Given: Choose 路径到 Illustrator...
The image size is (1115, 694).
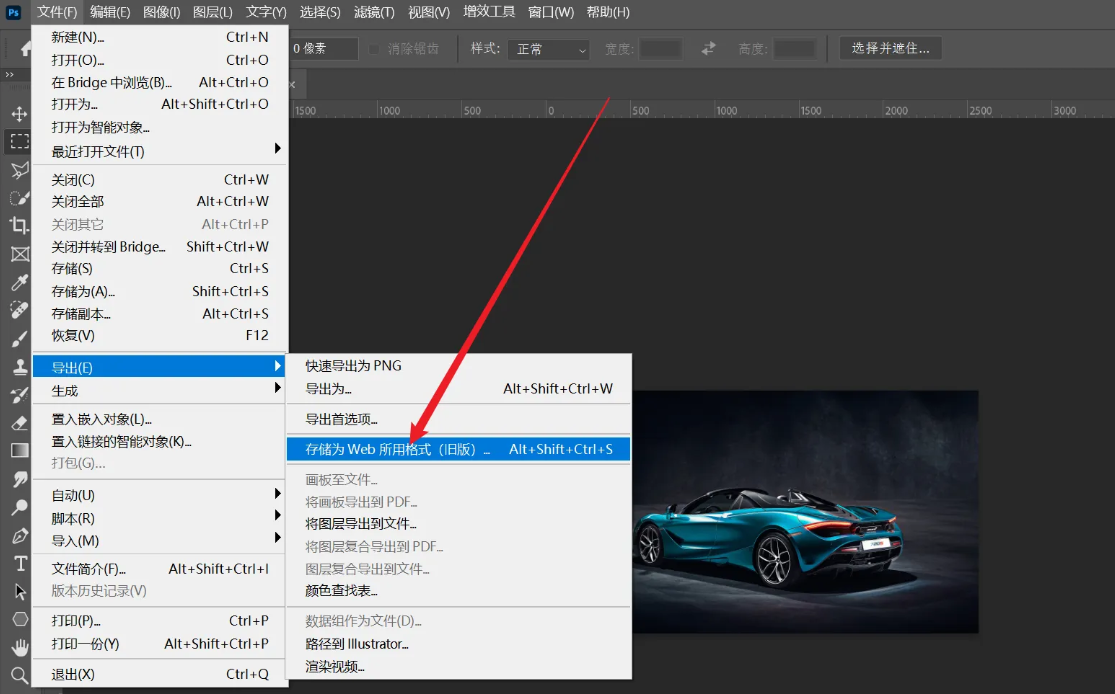Looking at the screenshot, I should [459, 644].
